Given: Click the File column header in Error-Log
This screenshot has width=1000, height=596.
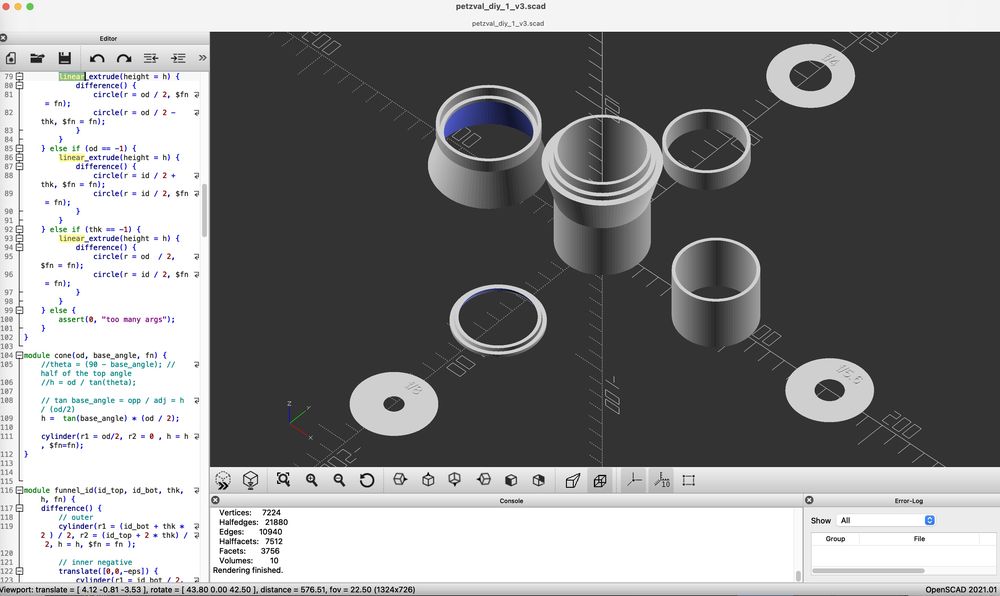Looking at the screenshot, I should [919, 538].
